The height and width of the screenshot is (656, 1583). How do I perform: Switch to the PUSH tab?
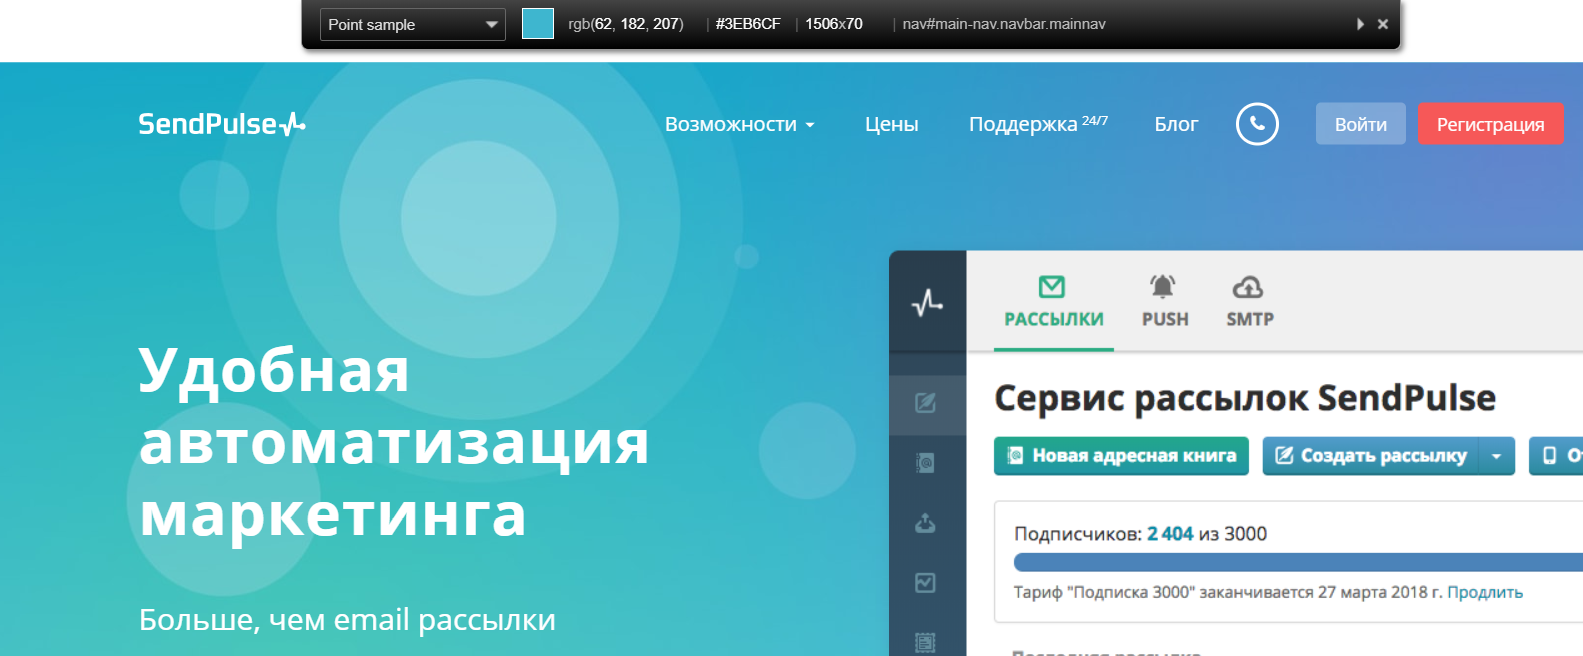(x=1165, y=301)
